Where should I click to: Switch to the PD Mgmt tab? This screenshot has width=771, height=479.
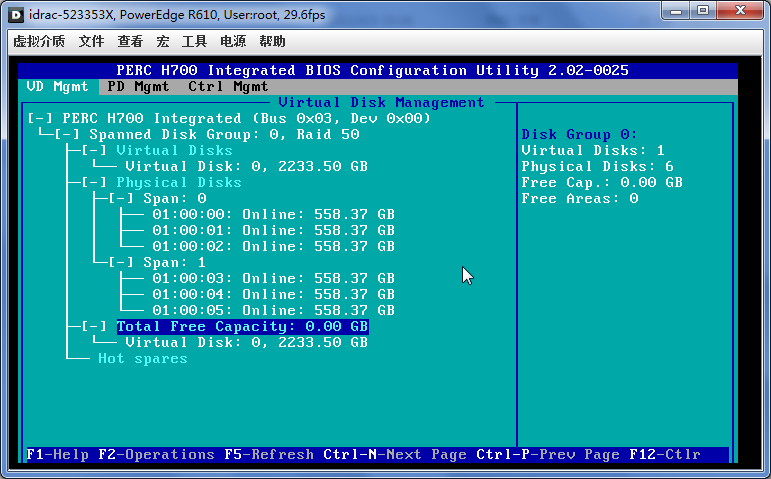point(138,87)
